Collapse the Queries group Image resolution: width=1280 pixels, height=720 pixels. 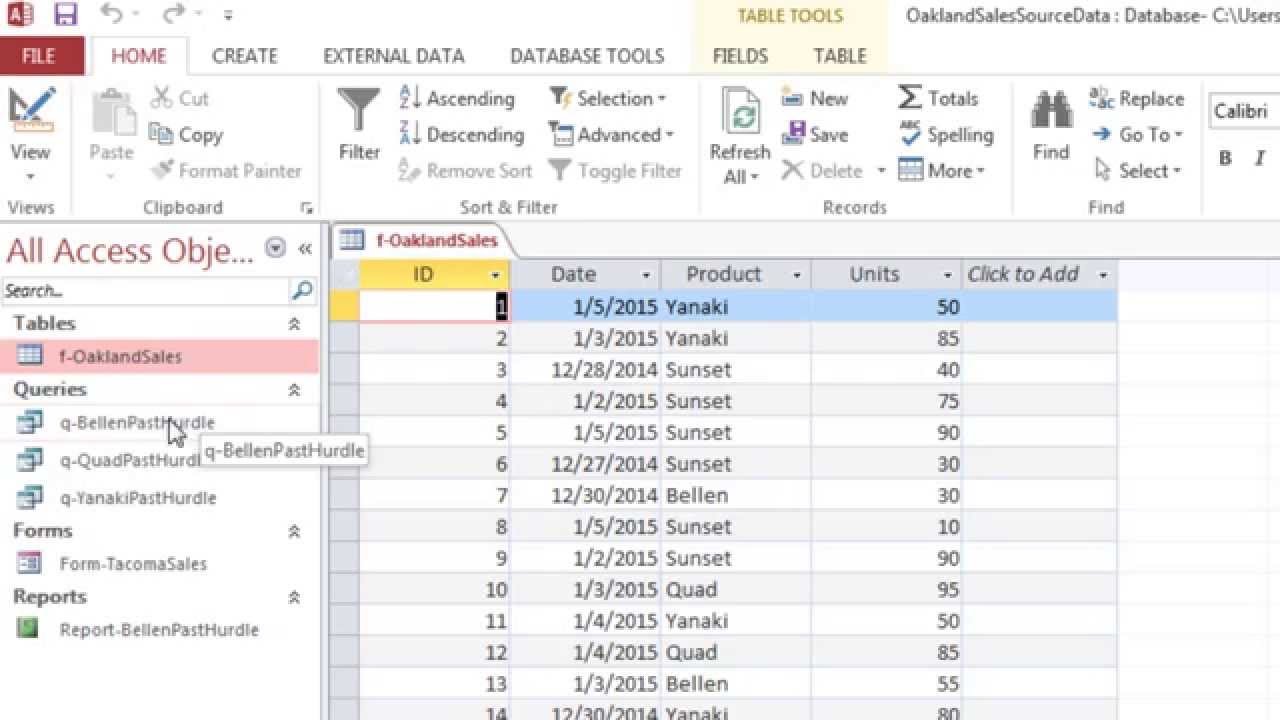click(x=294, y=389)
